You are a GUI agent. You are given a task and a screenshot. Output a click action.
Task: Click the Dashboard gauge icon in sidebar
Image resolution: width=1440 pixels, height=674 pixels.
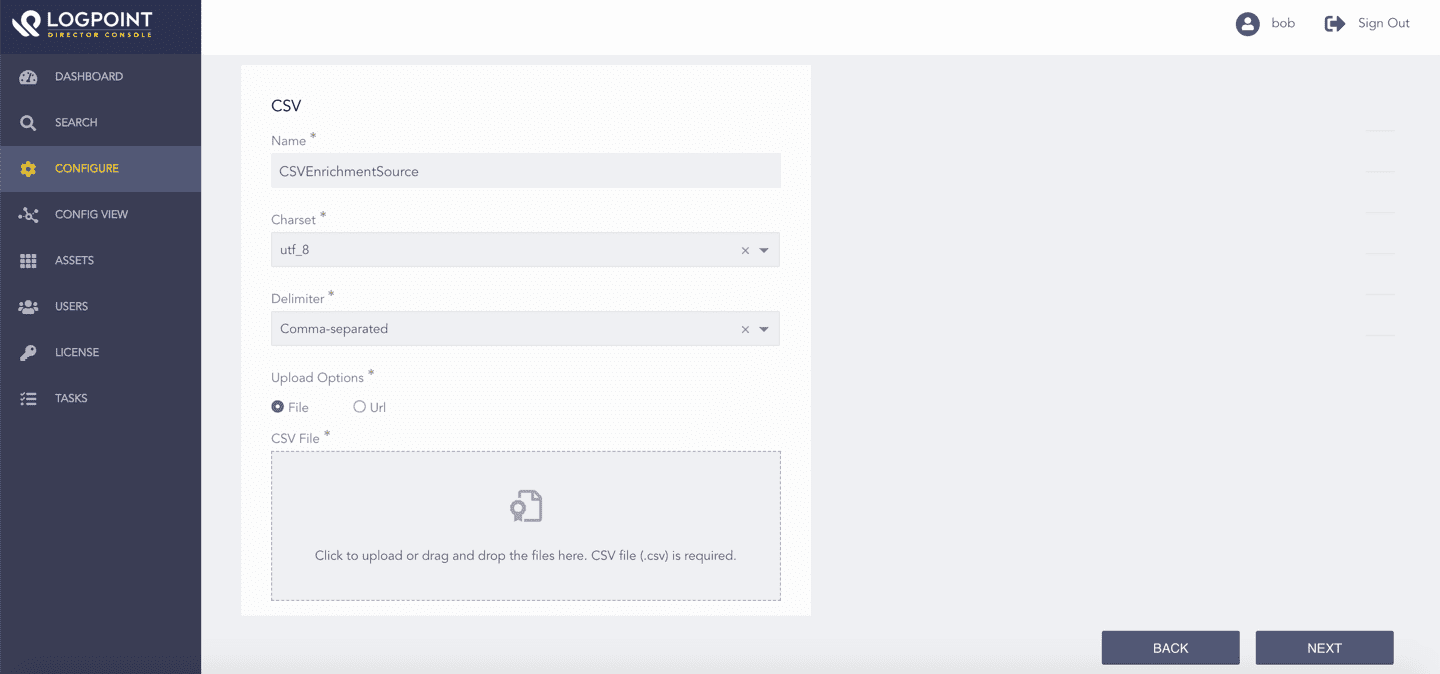coord(28,77)
